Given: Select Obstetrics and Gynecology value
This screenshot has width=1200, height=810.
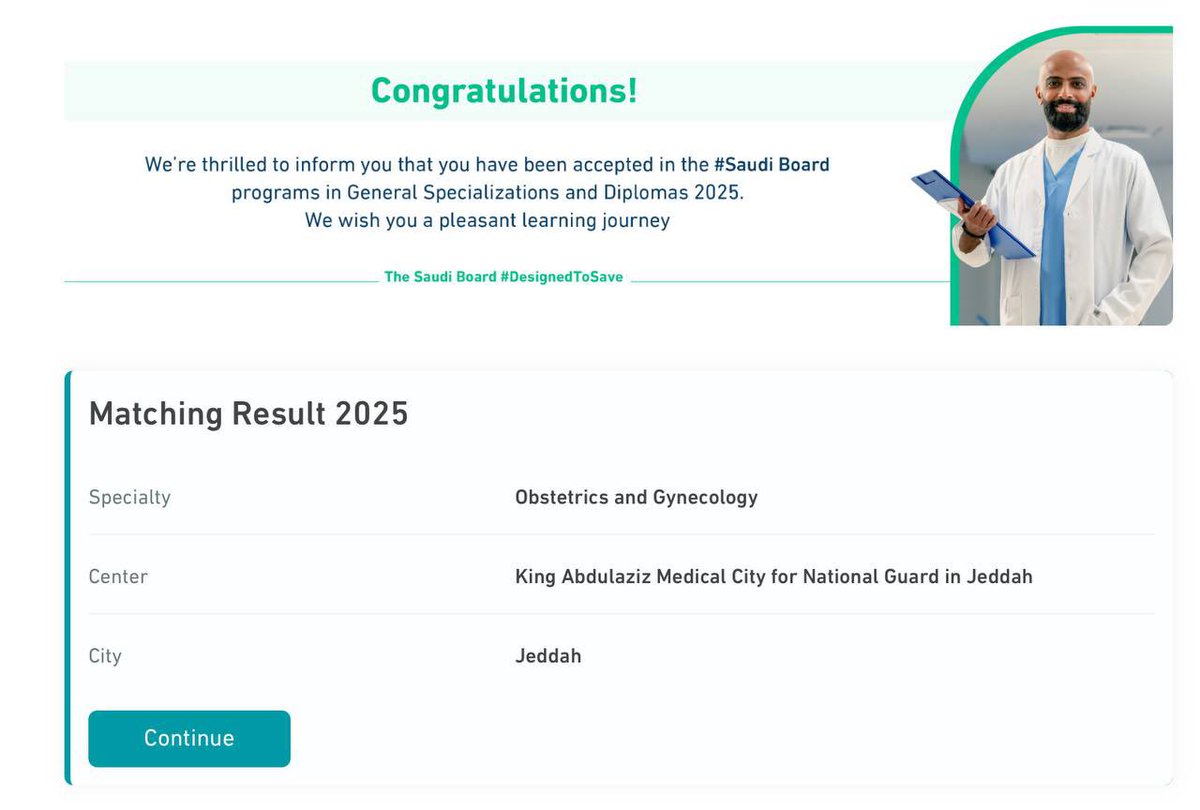Looking at the screenshot, I should pyautogui.click(x=636, y=497).
